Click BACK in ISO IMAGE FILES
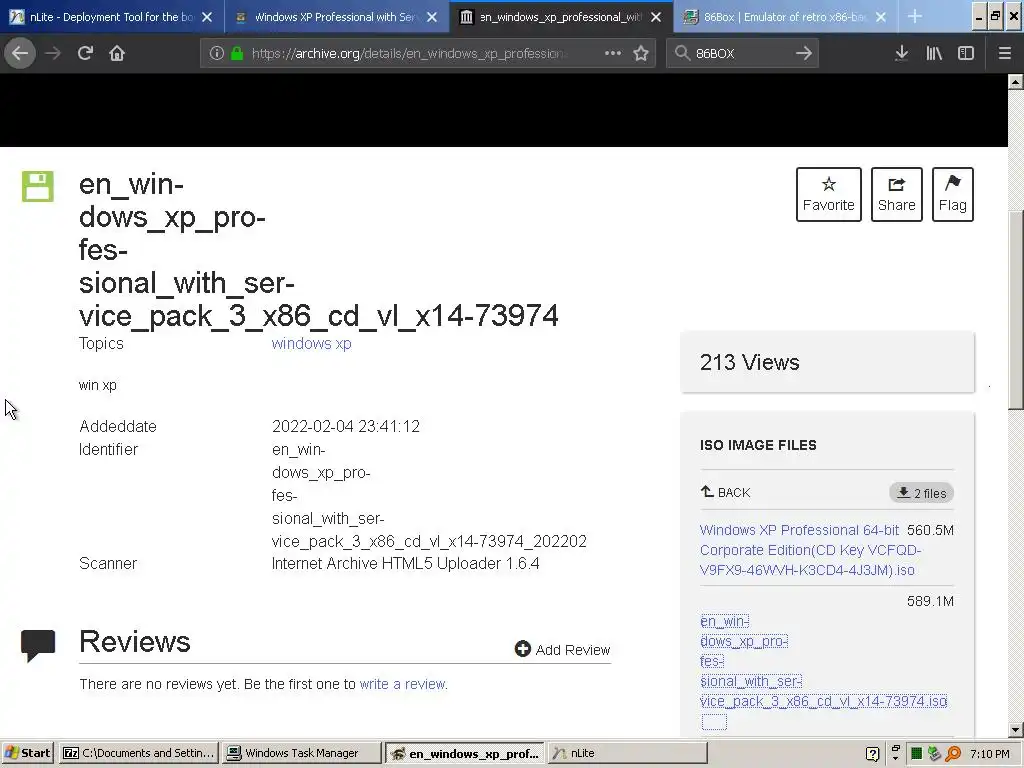The height and width of the screenshot is (768, 1024). [x=726, y=492]
